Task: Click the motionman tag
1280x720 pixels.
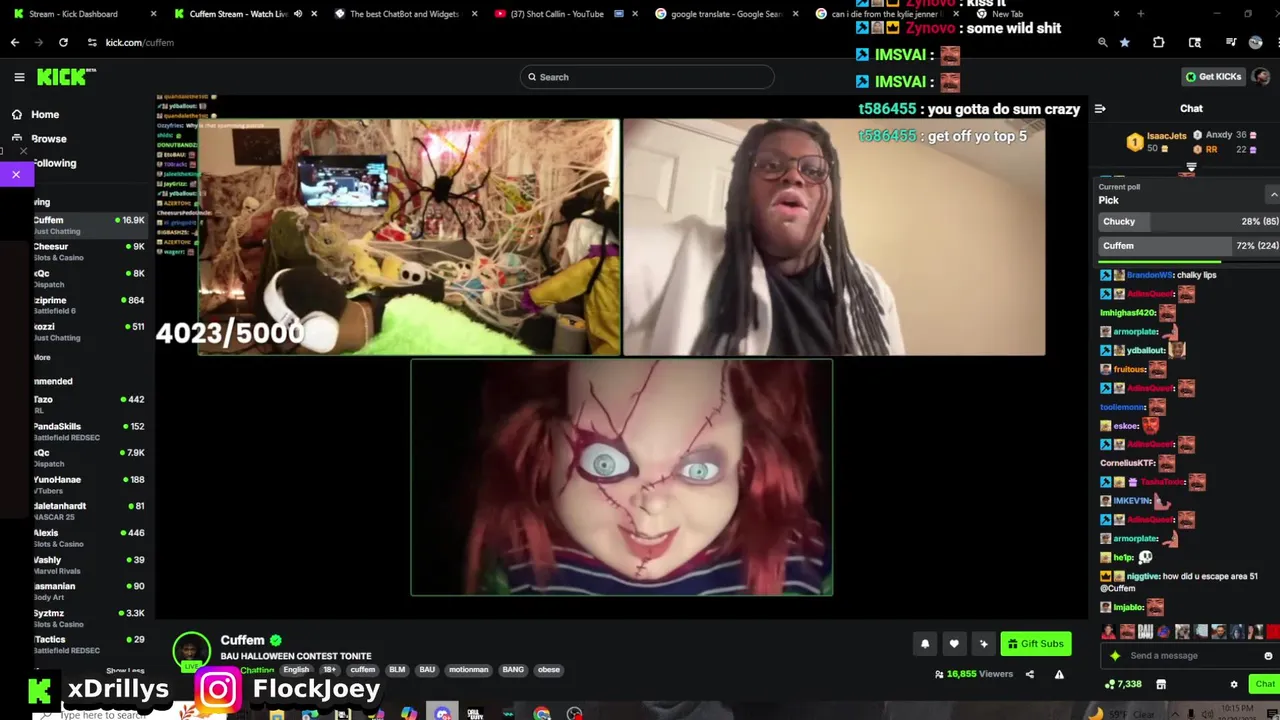Action: click(469, 670)
